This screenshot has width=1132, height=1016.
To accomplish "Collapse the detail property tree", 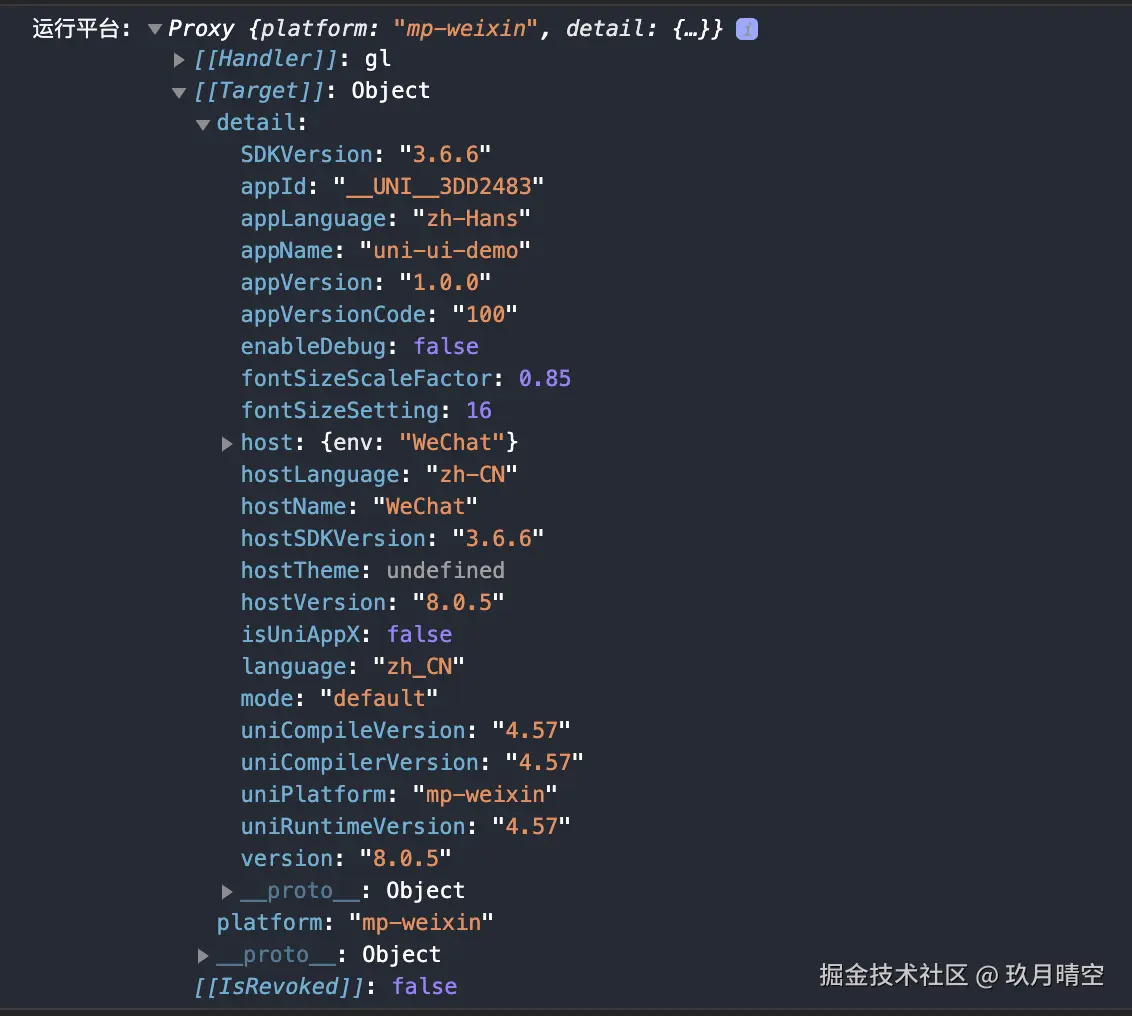I will 203,123.
